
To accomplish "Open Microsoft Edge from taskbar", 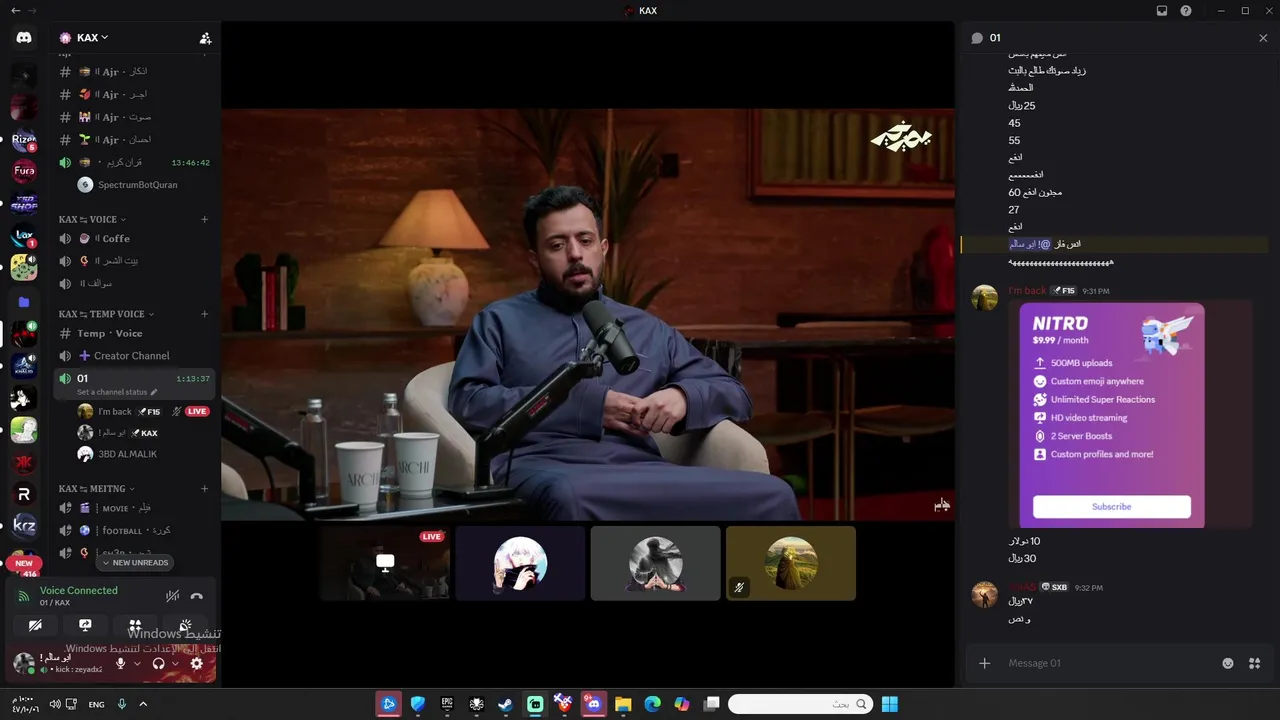I will [652, 704].
